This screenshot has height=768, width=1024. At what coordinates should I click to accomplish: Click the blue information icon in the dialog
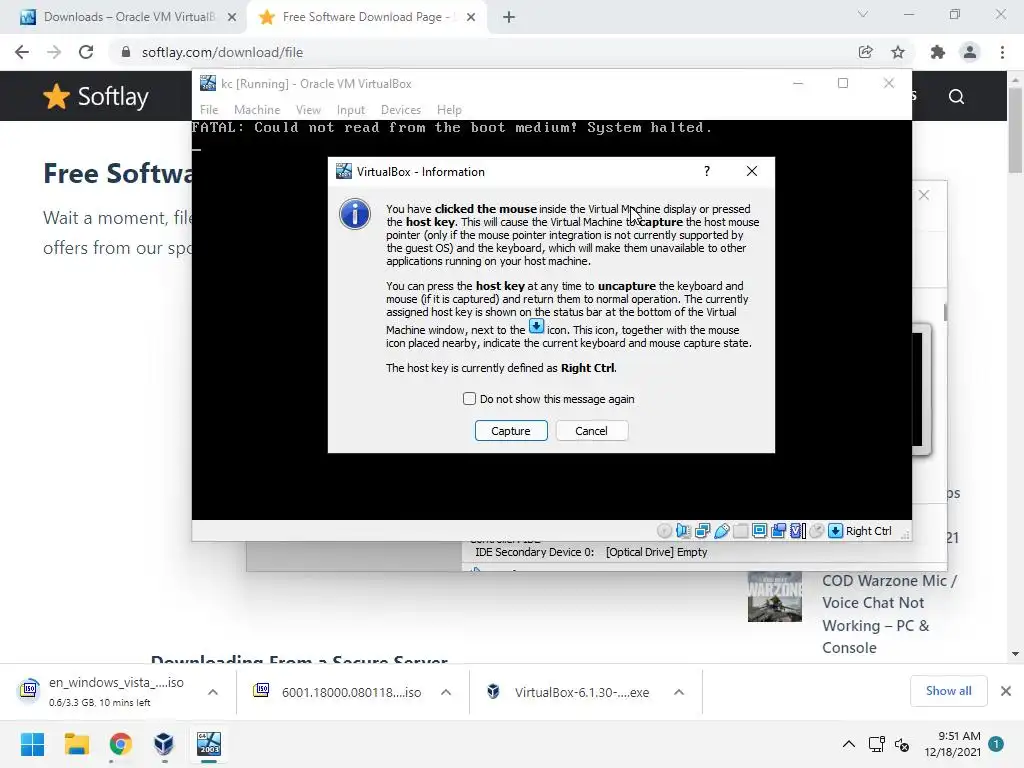point(355,214)
